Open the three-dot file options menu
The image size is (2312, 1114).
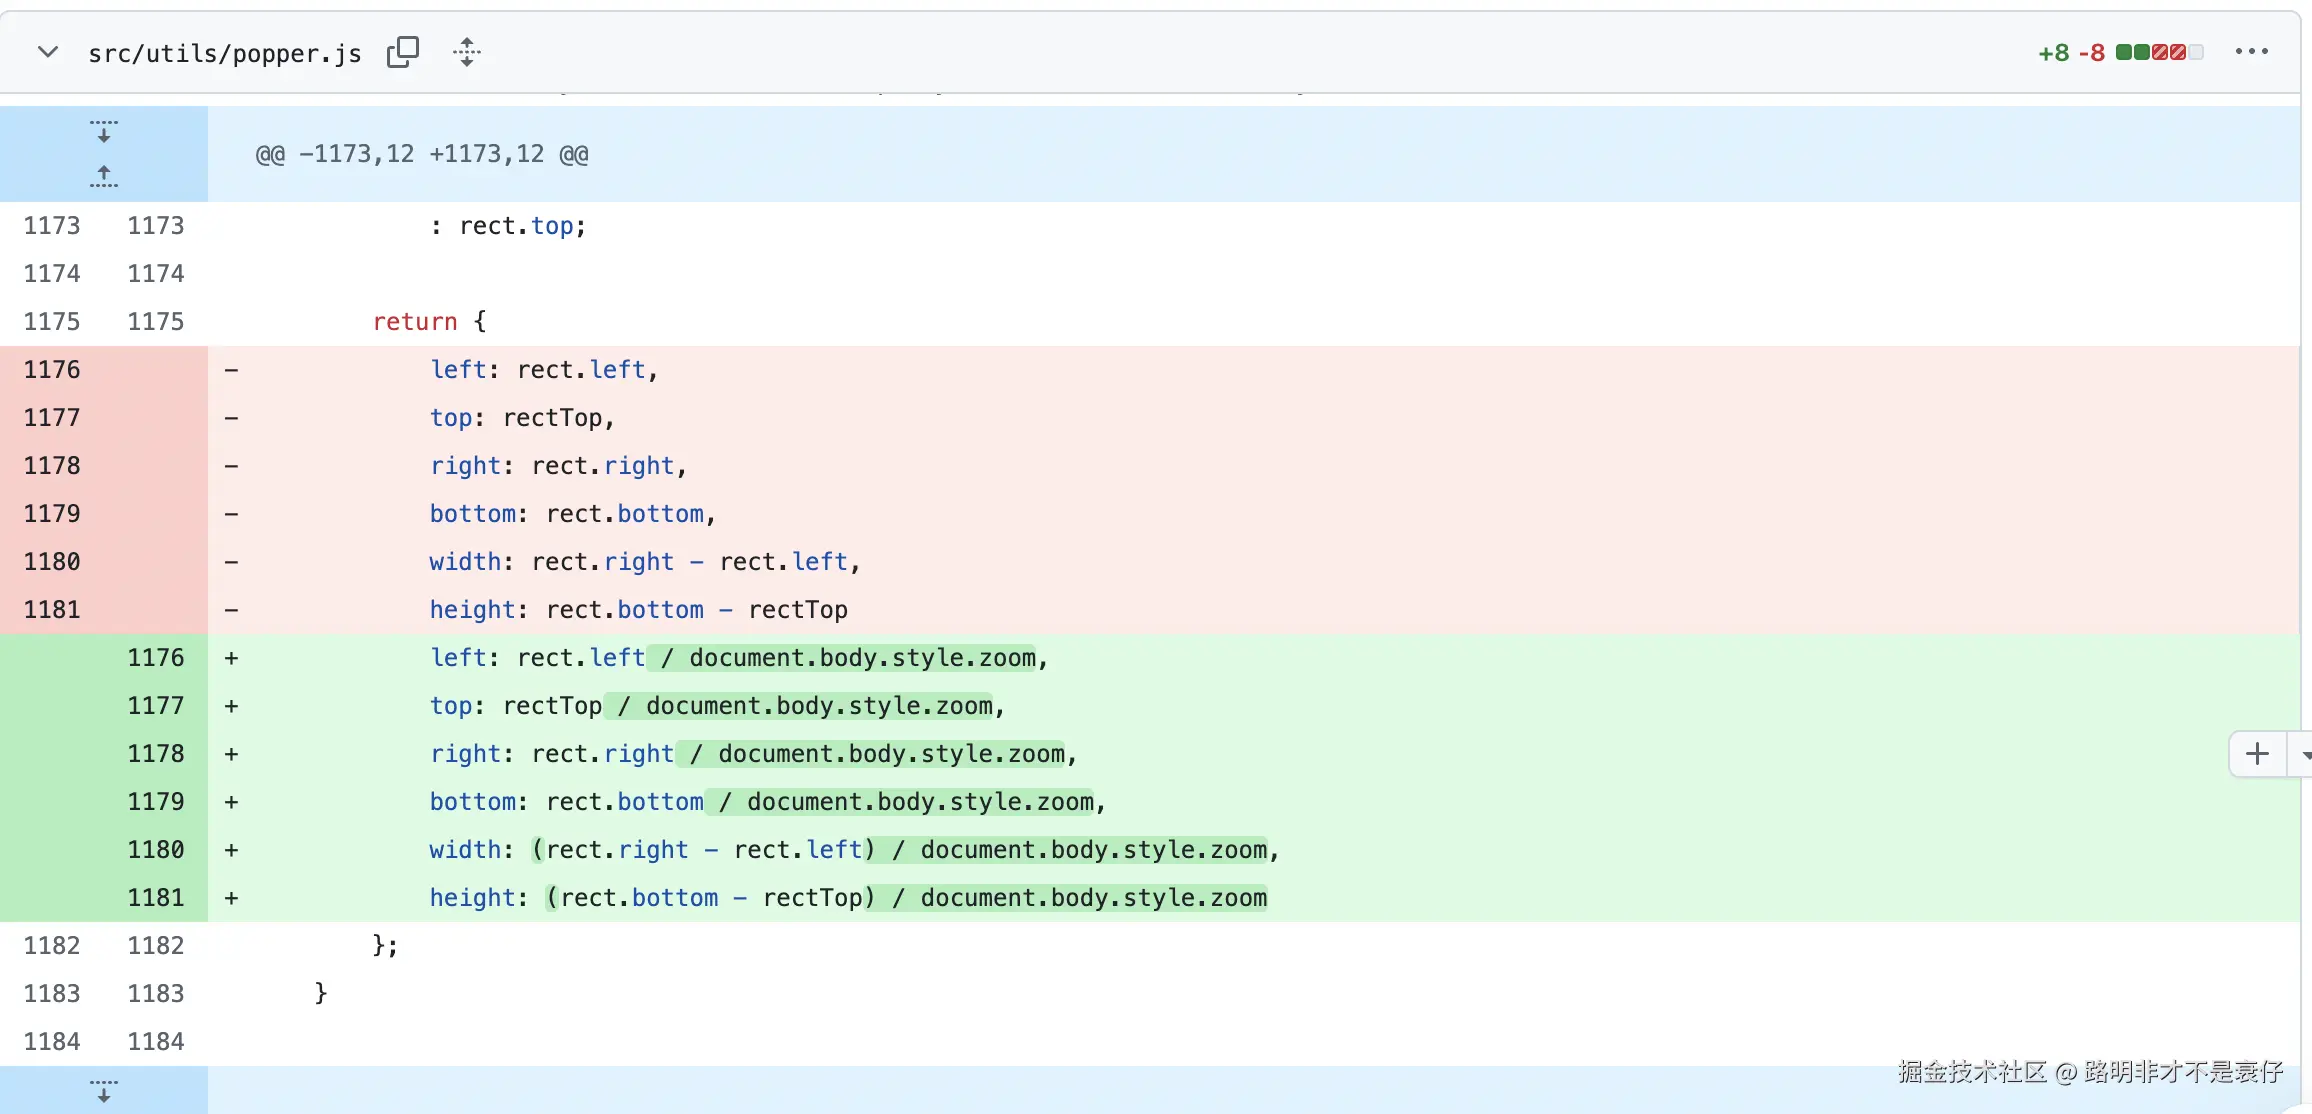click(2251, 52)
